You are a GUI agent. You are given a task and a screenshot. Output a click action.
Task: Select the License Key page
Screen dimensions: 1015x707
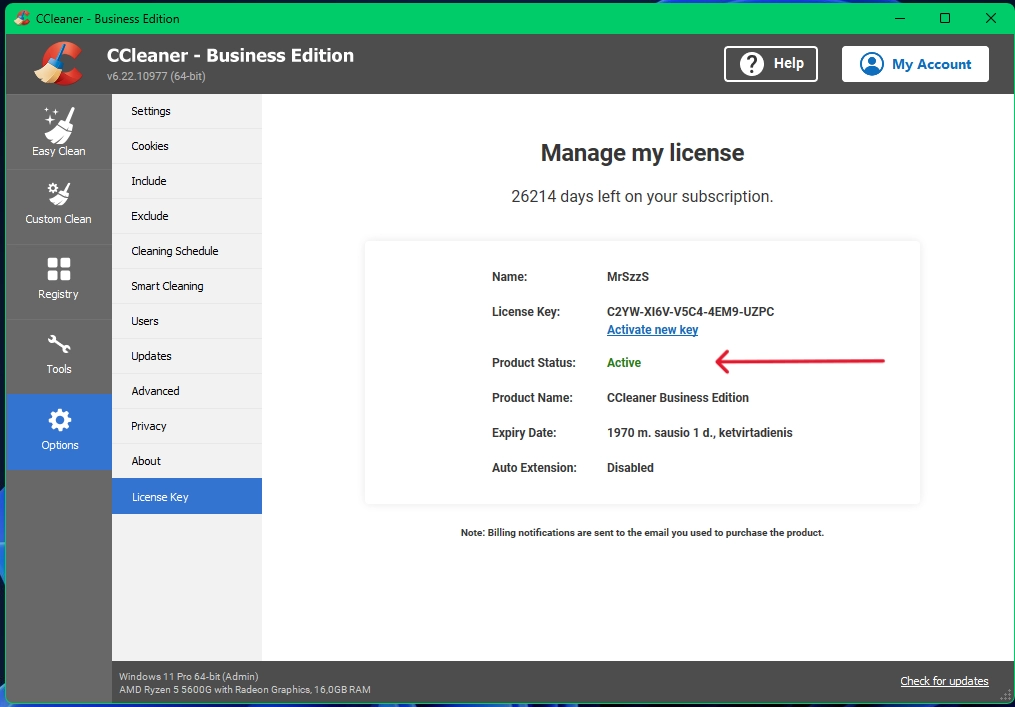(x=187, y=497)
